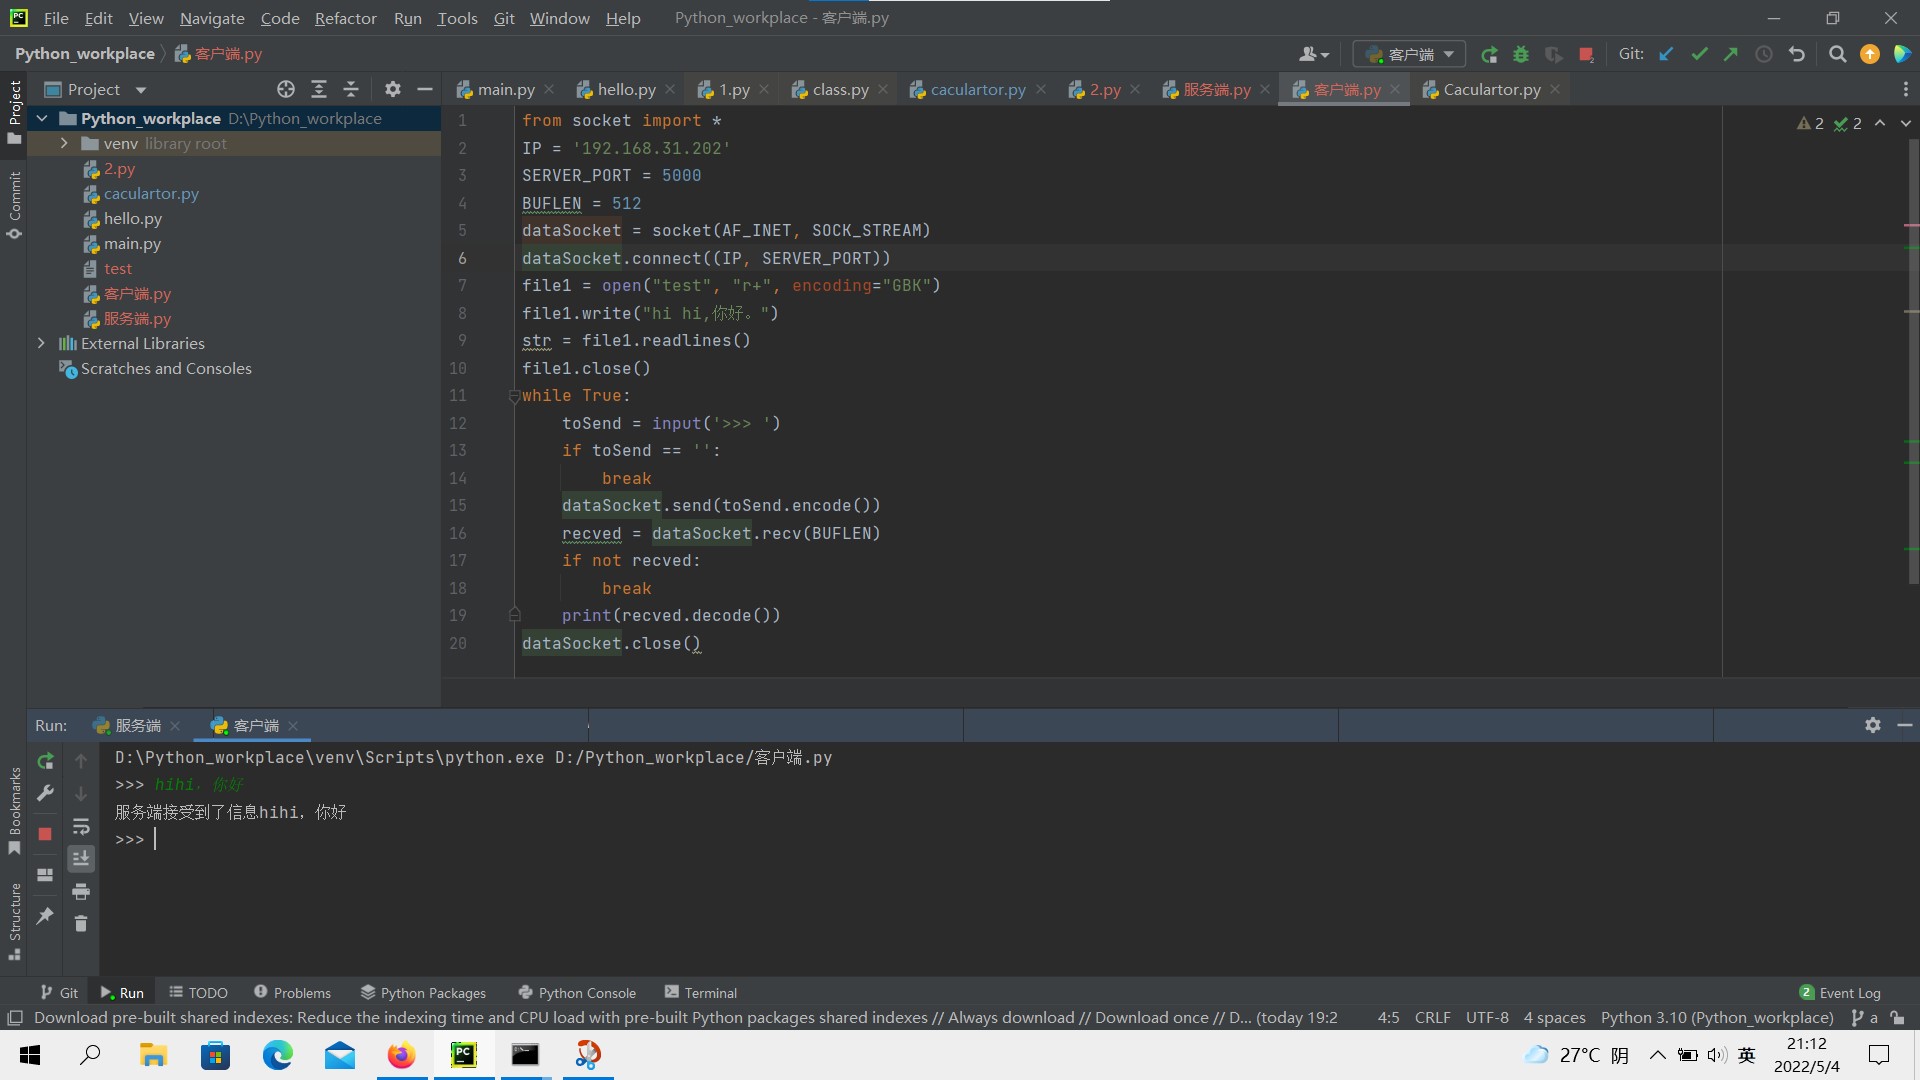Toggle Scroll to End in Run console
The width and height of the screenshot is (1920, 1080).
(x=81, y=859)
